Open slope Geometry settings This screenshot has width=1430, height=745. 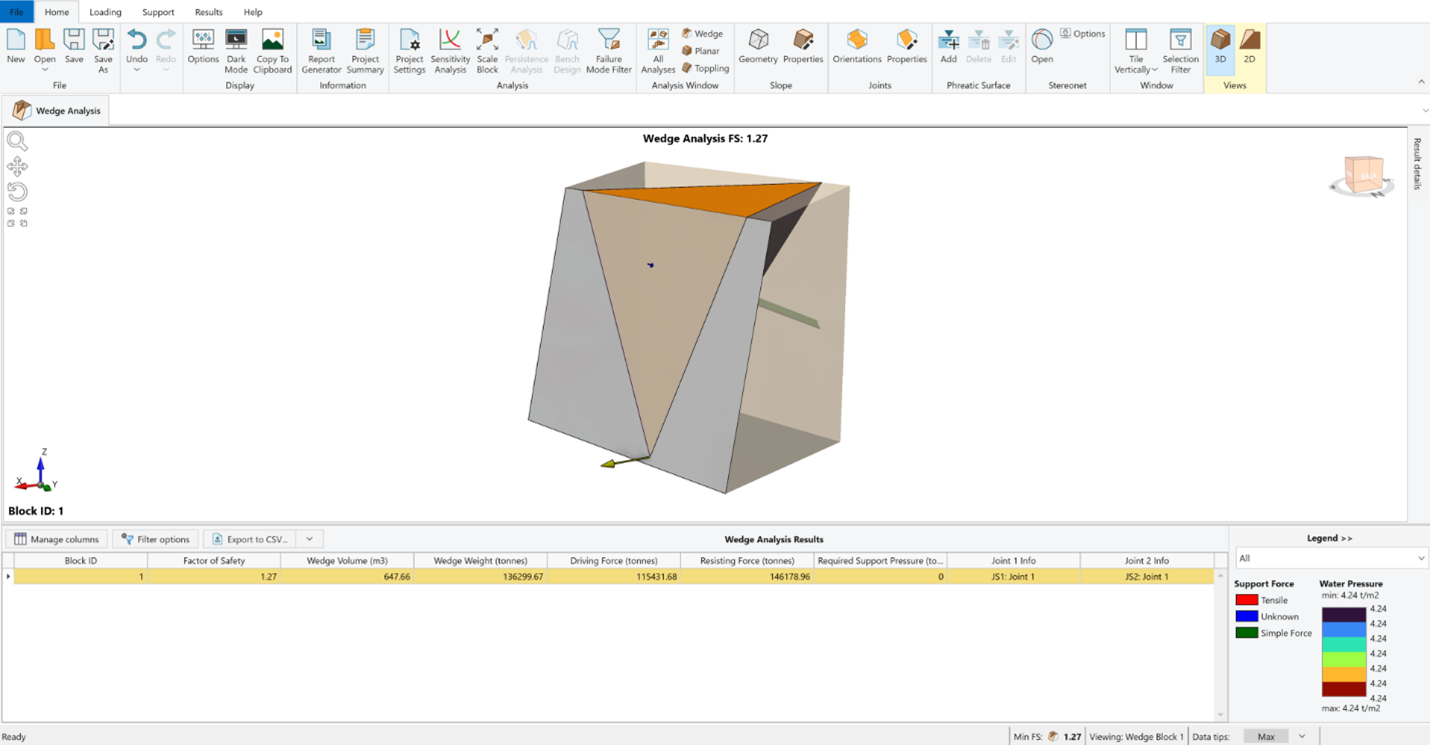coord(758,46)
